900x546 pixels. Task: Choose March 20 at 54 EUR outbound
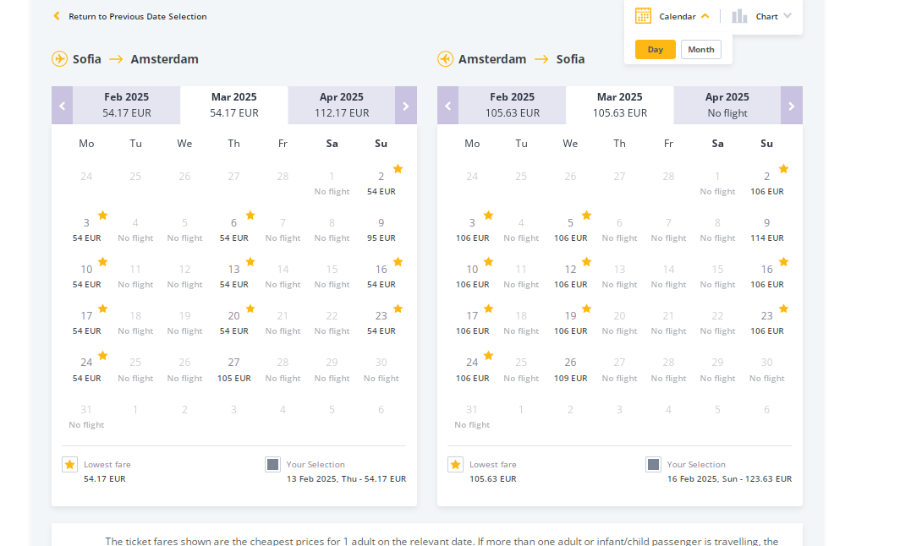pyautogui.click(x=234, y=323)
